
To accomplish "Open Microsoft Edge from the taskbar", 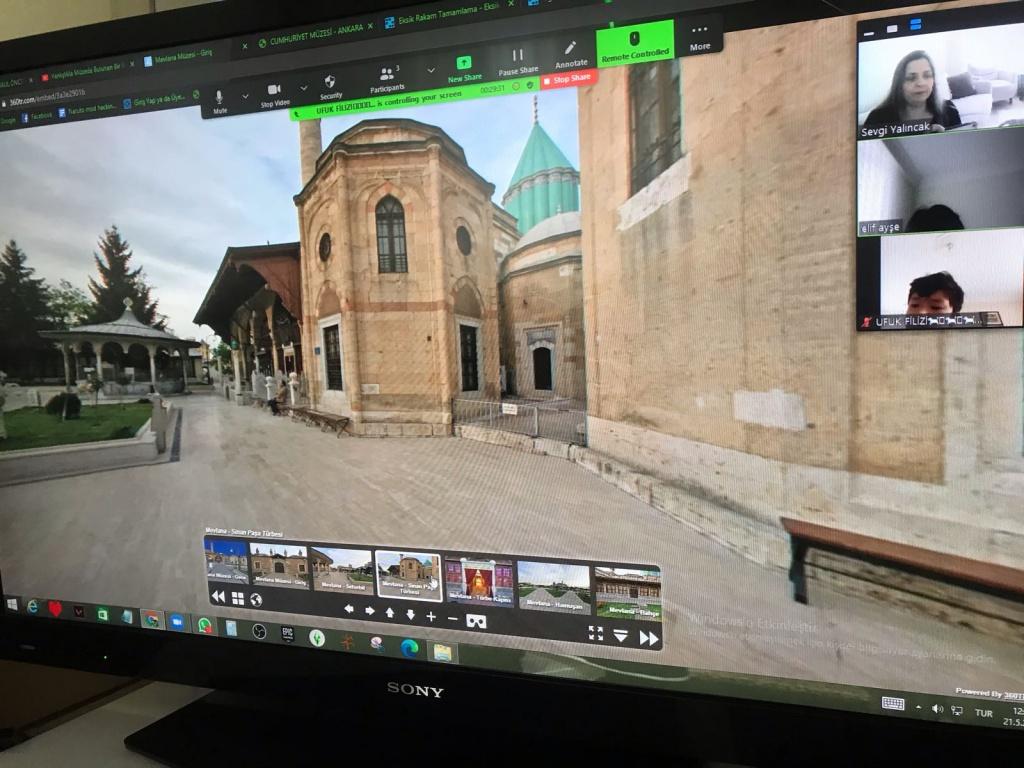I will point(409,647).
